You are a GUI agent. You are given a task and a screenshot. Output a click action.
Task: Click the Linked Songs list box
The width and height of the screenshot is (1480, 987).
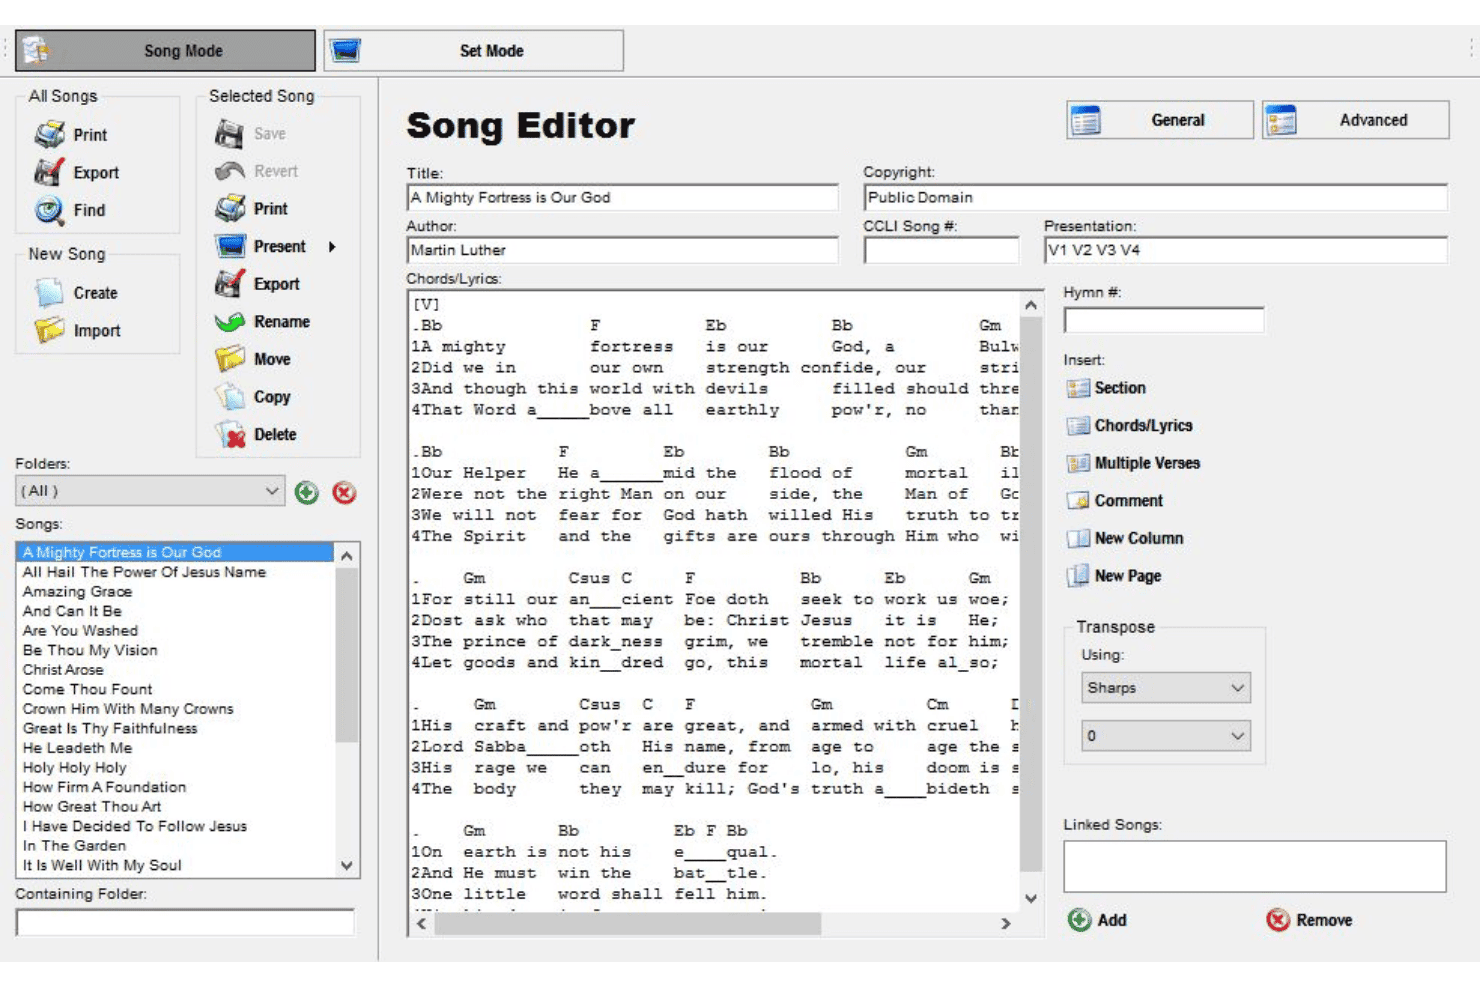[1254, 866]
